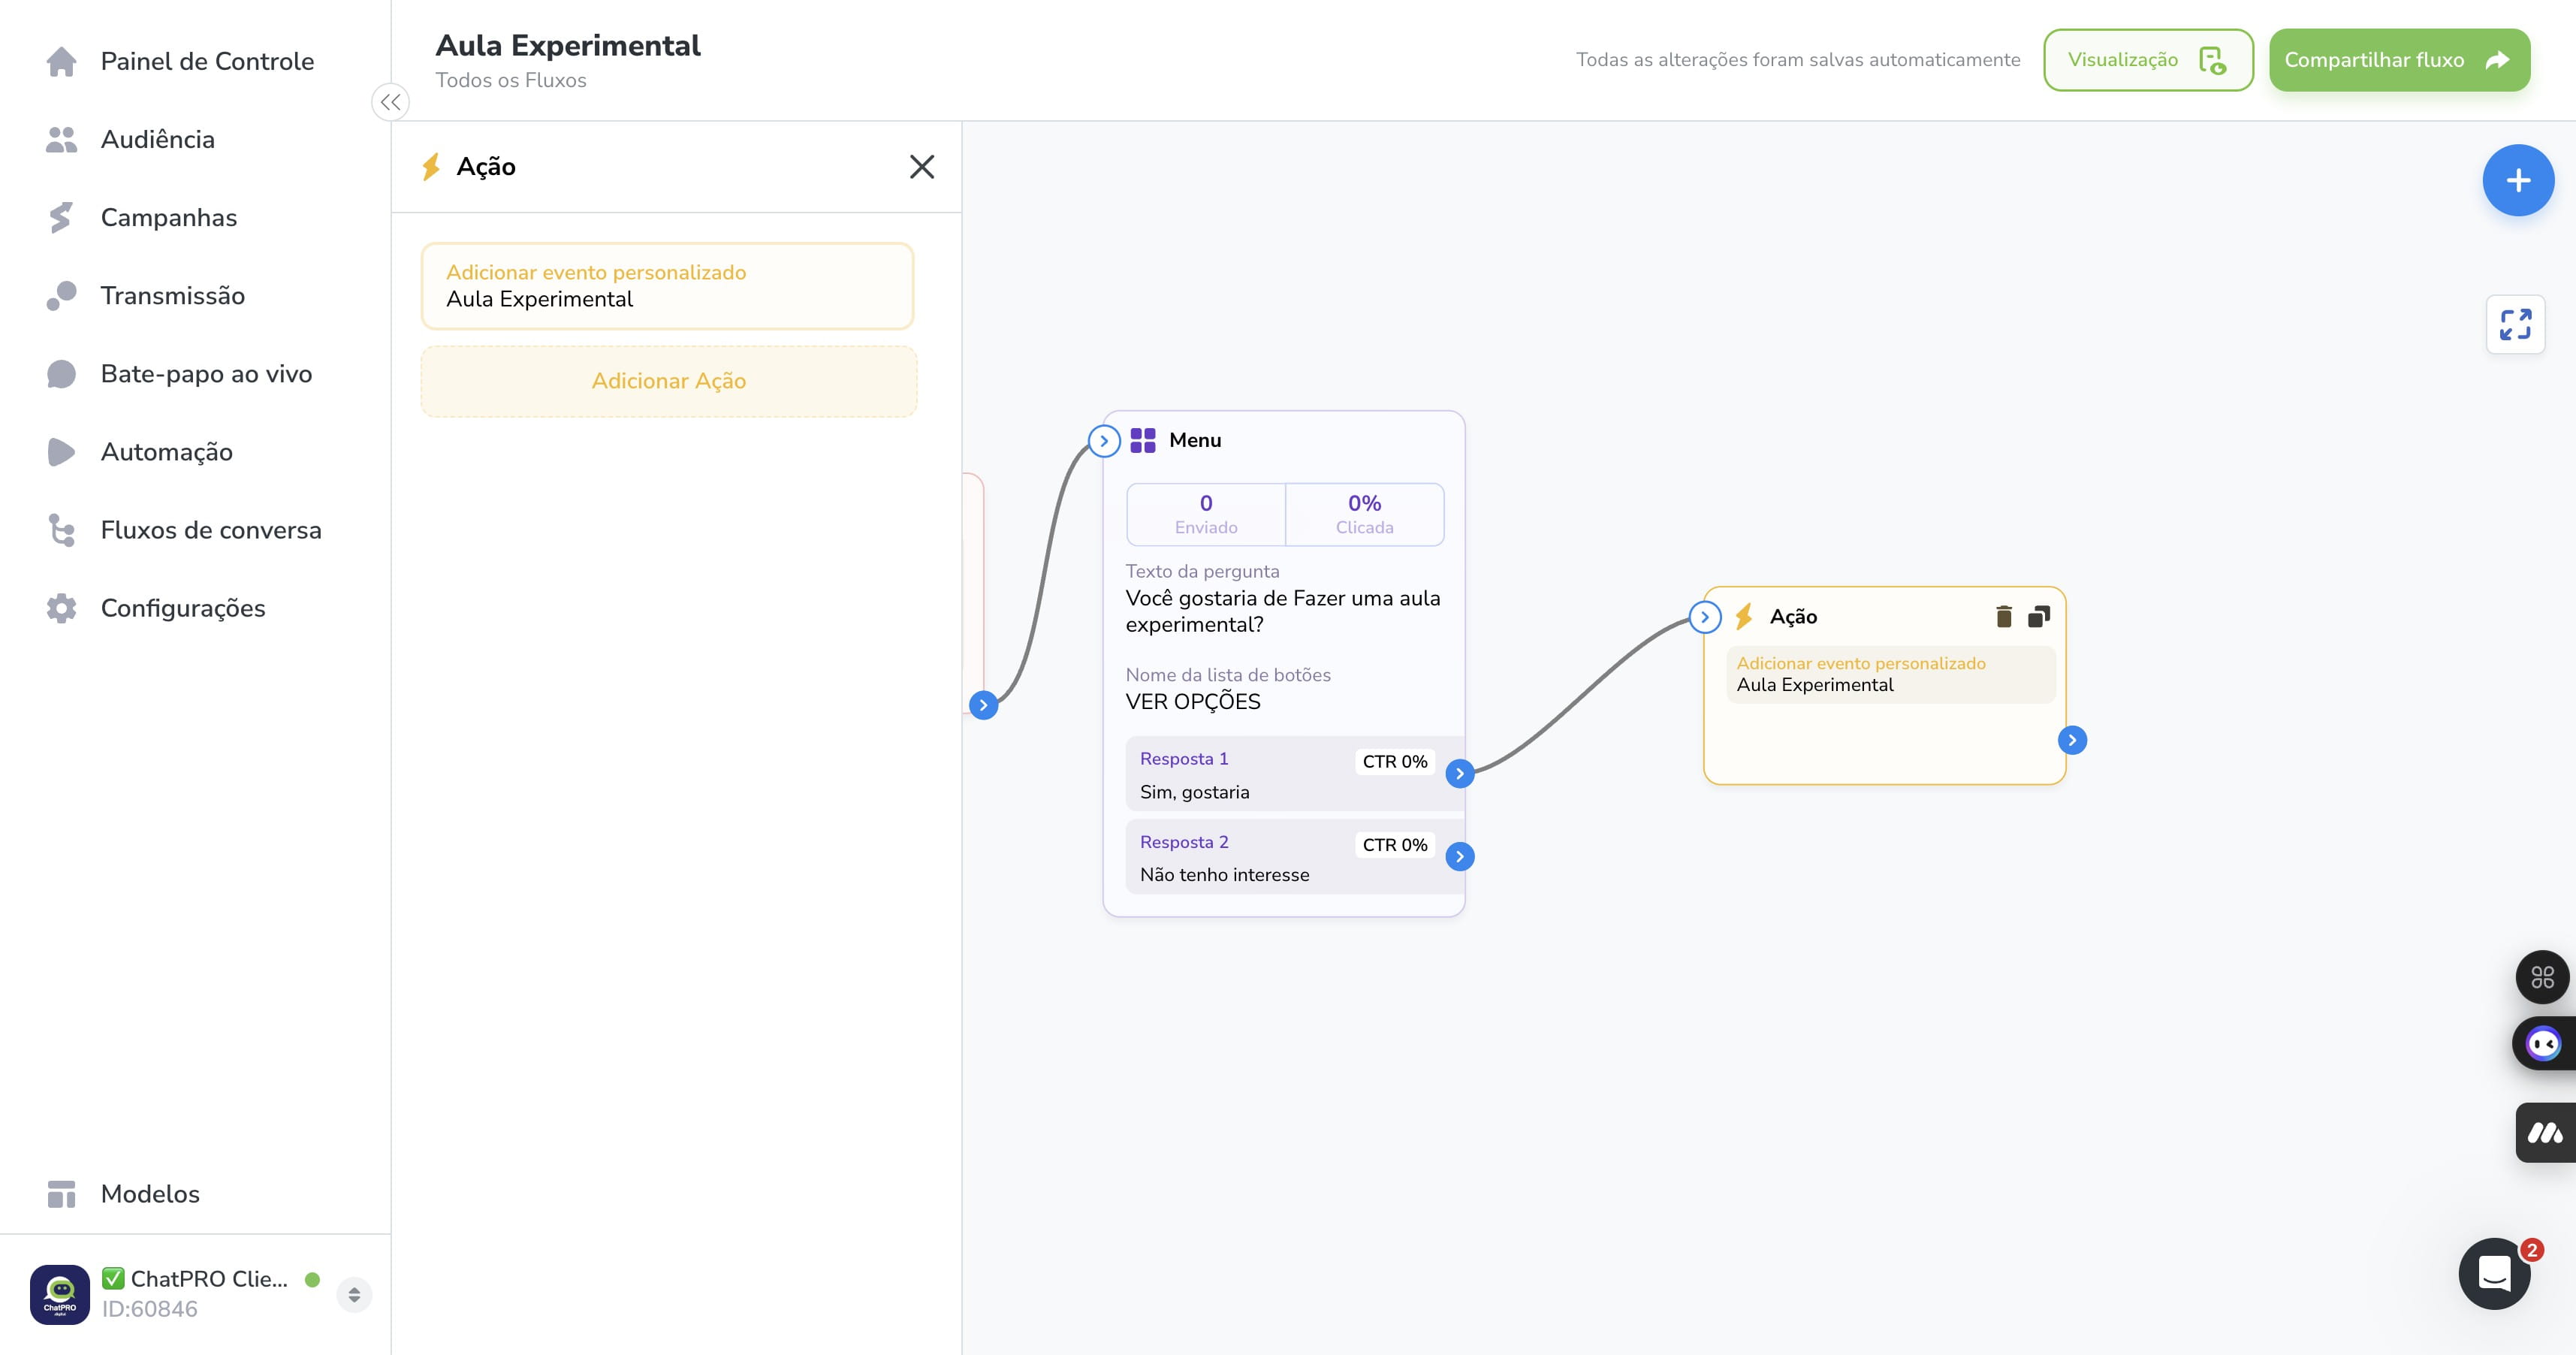Click the Fluxos de conversa branch icon

pyautogui.click(x=61, y=530)
